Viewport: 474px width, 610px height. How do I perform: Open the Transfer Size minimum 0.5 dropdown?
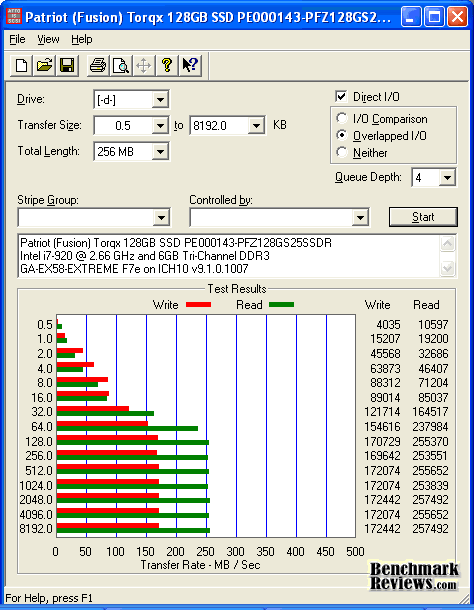tap(160, 126)
